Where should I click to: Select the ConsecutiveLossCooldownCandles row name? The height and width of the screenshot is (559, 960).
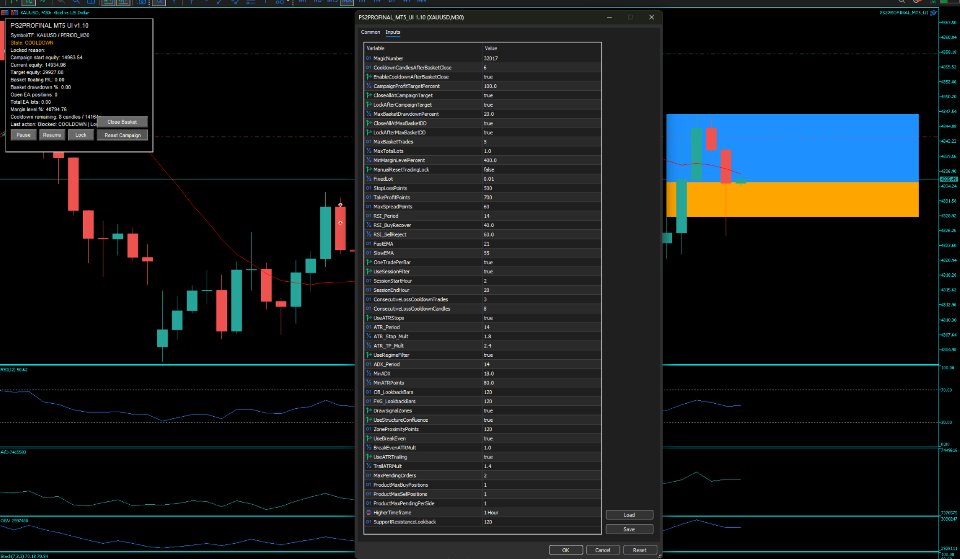point(411,309)
